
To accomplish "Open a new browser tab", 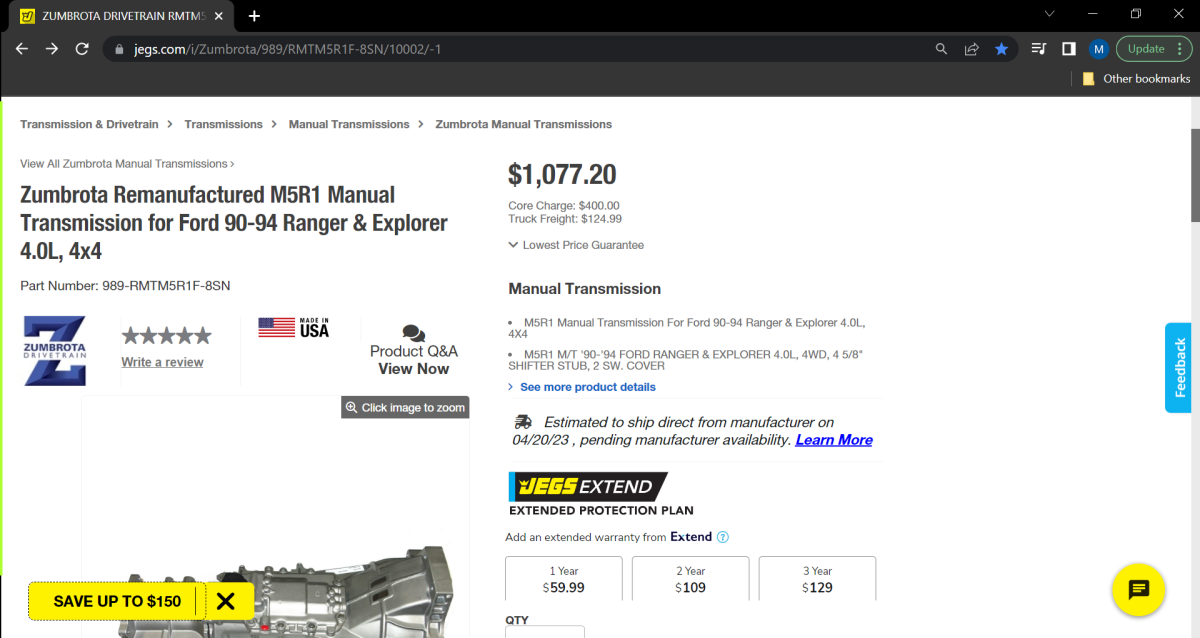I will pos(254,15).
